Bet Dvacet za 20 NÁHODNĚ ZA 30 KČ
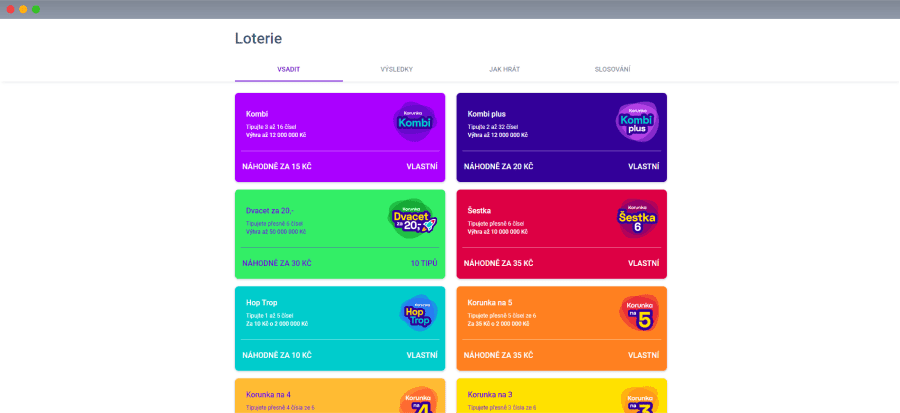This screenshot has height=413, width=900. pyautogui.click(x=277, y=263)
